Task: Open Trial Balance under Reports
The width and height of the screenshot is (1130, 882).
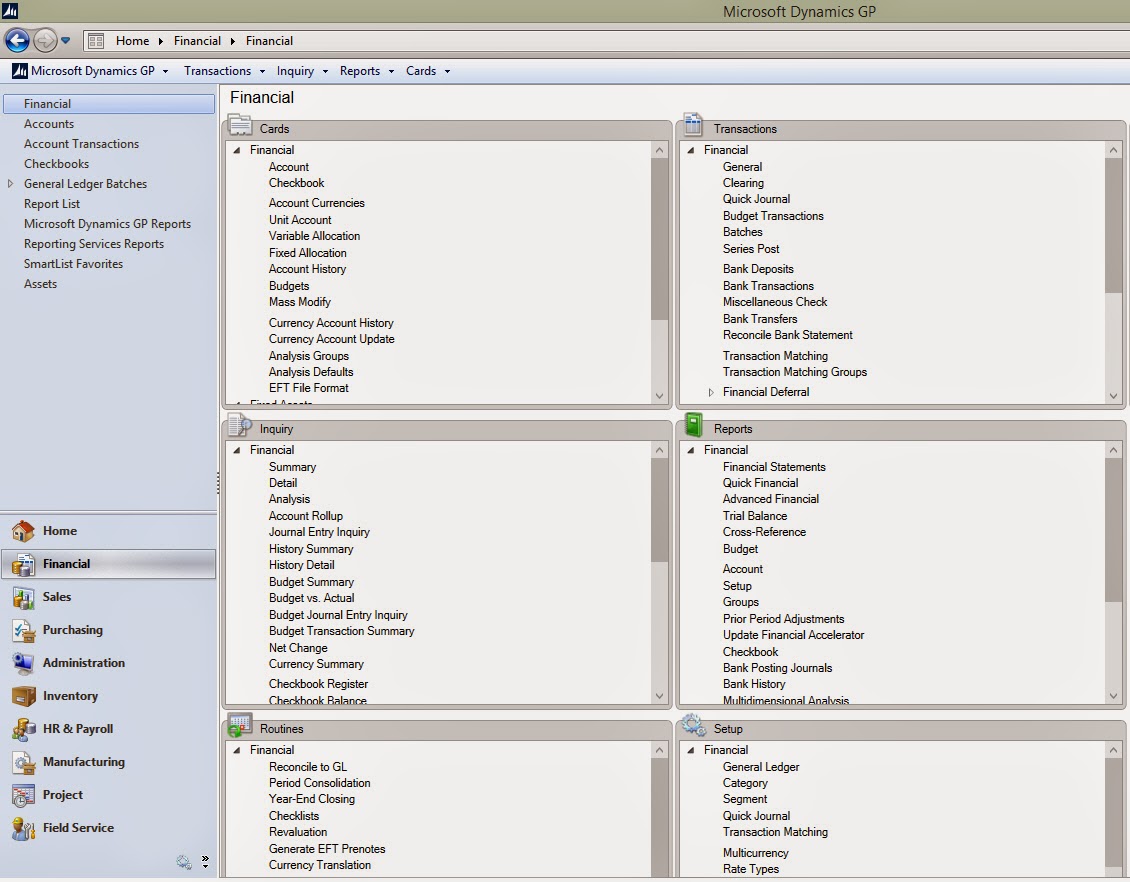Action: [x=755, y=516]
